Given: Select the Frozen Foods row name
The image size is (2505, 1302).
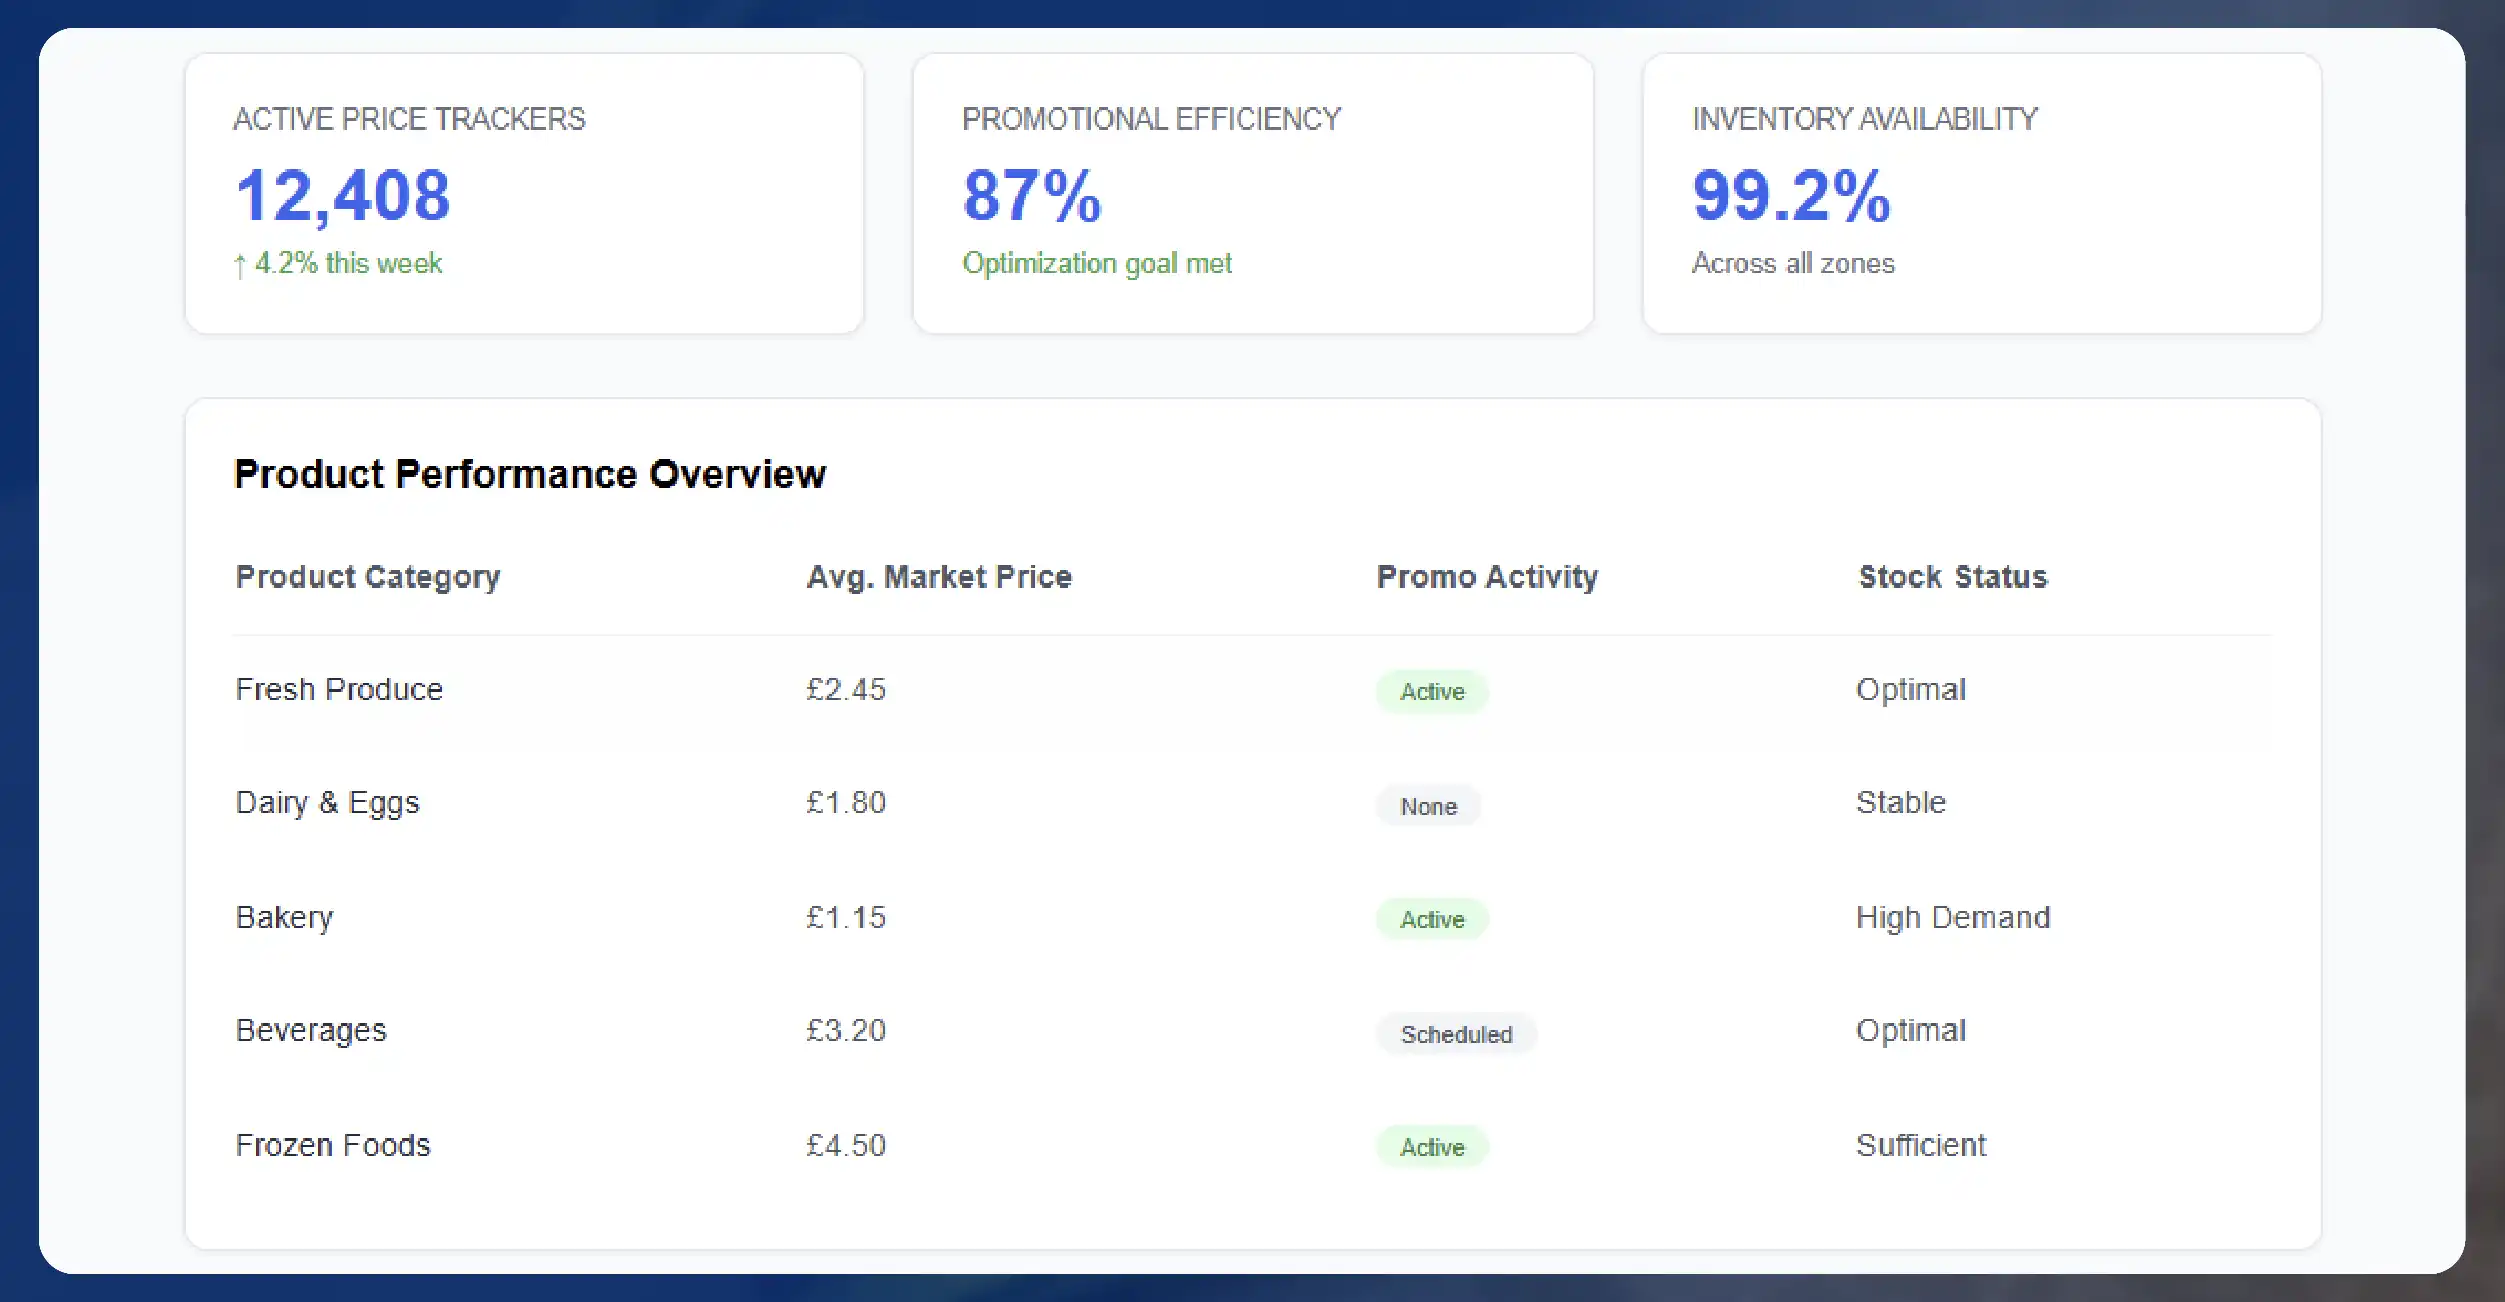Looking at the screenshot, I should pos(333,1146).
